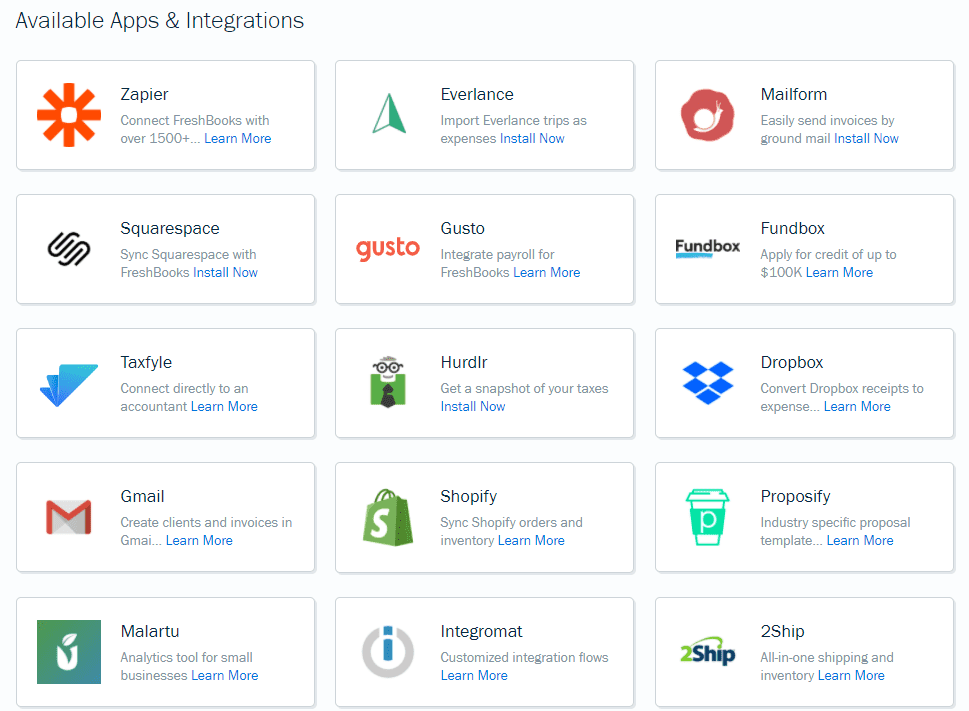Open Learn More link for Shopify
This screenshot has height=711, width=969.
click(x=531, y=541)
